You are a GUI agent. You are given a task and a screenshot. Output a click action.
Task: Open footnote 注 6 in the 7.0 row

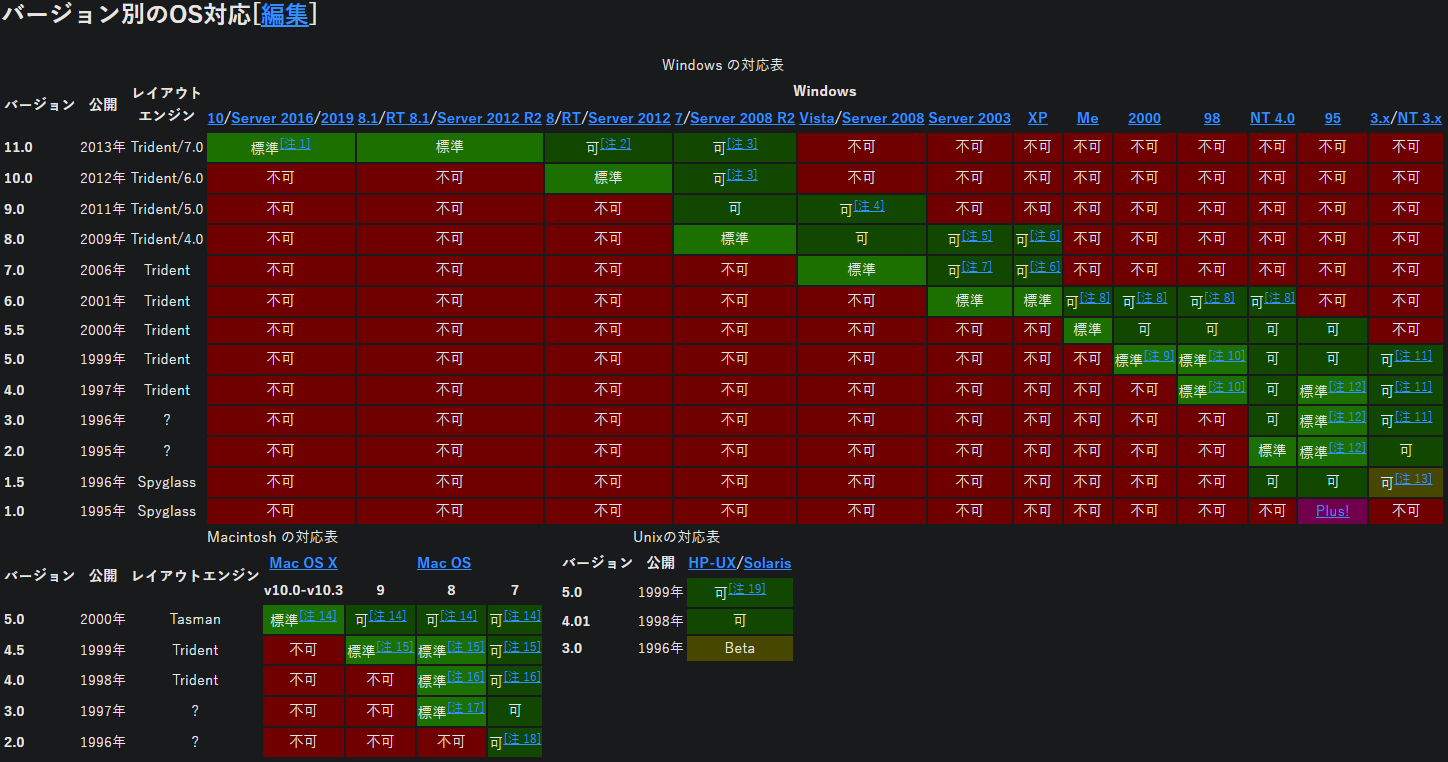1045,266
